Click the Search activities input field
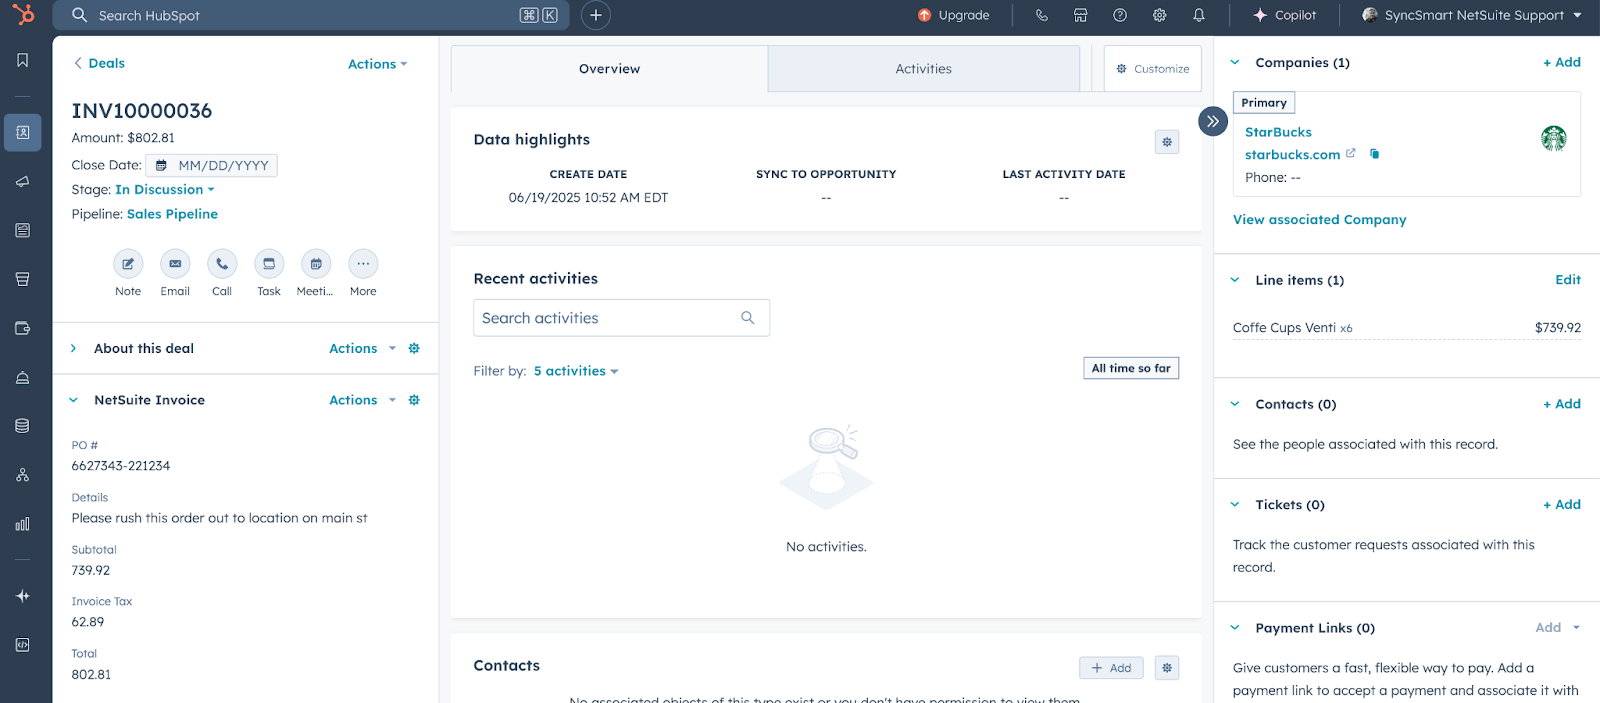Image resolution: width=1600 pixels, height=703 pixels. (621, 318)
